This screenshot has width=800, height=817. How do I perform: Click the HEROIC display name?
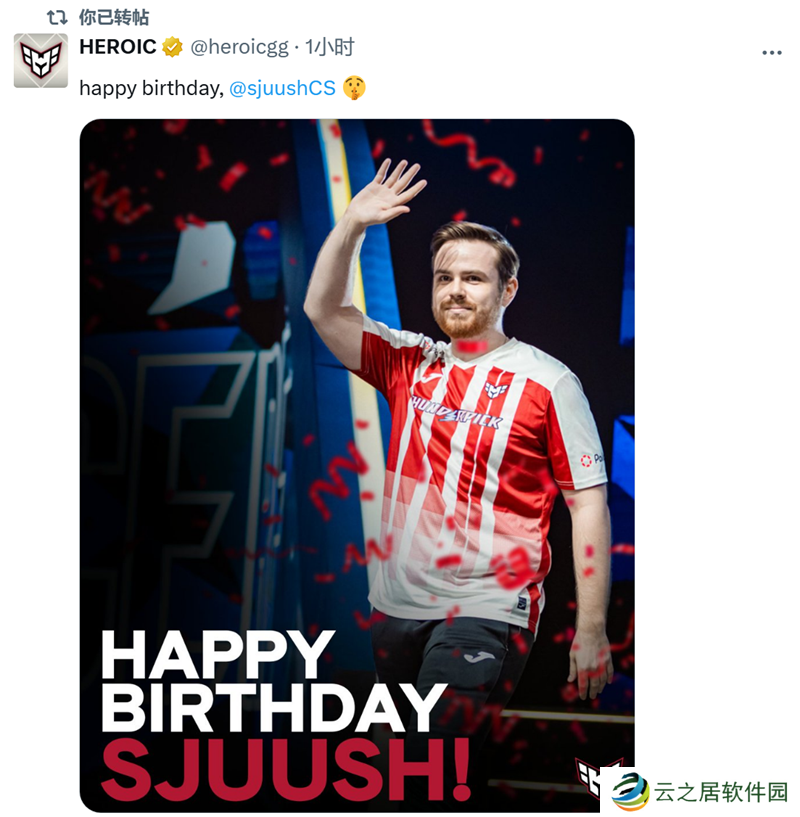pyautogui.click(x=118, y=47)
